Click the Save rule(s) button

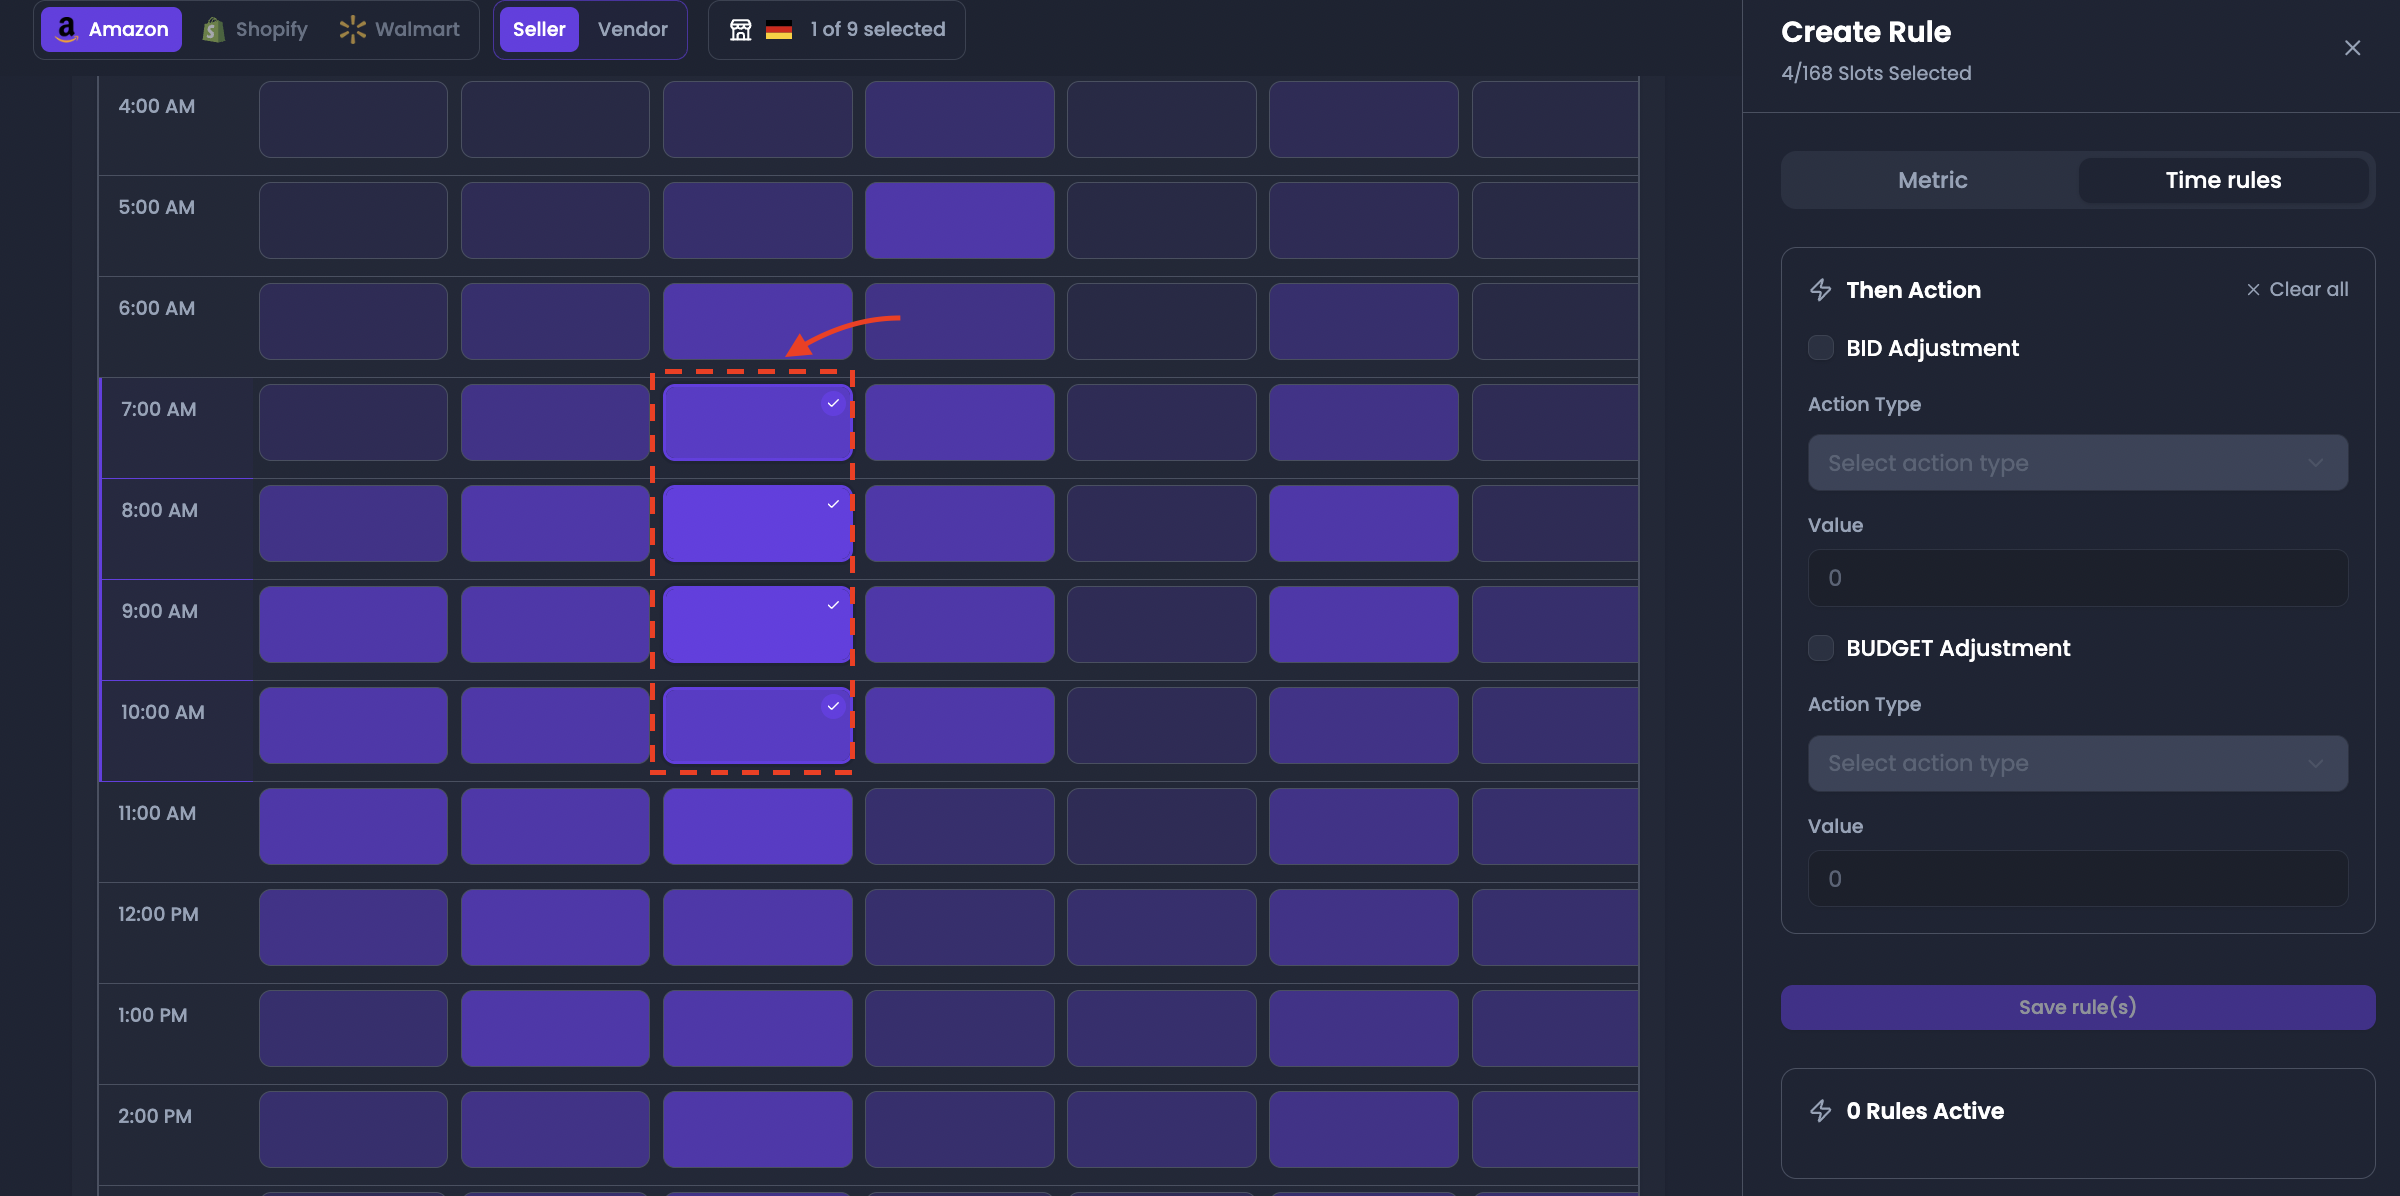[x=2077, y=1007]
